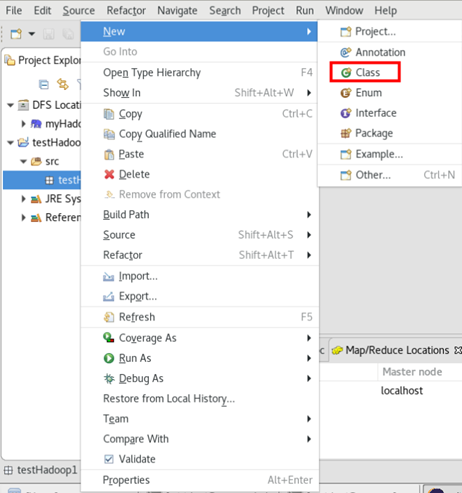The width and height of the screenshot is (462, 493).
Task: Click the green Run As play icon
Action: (x=109, y=358)
